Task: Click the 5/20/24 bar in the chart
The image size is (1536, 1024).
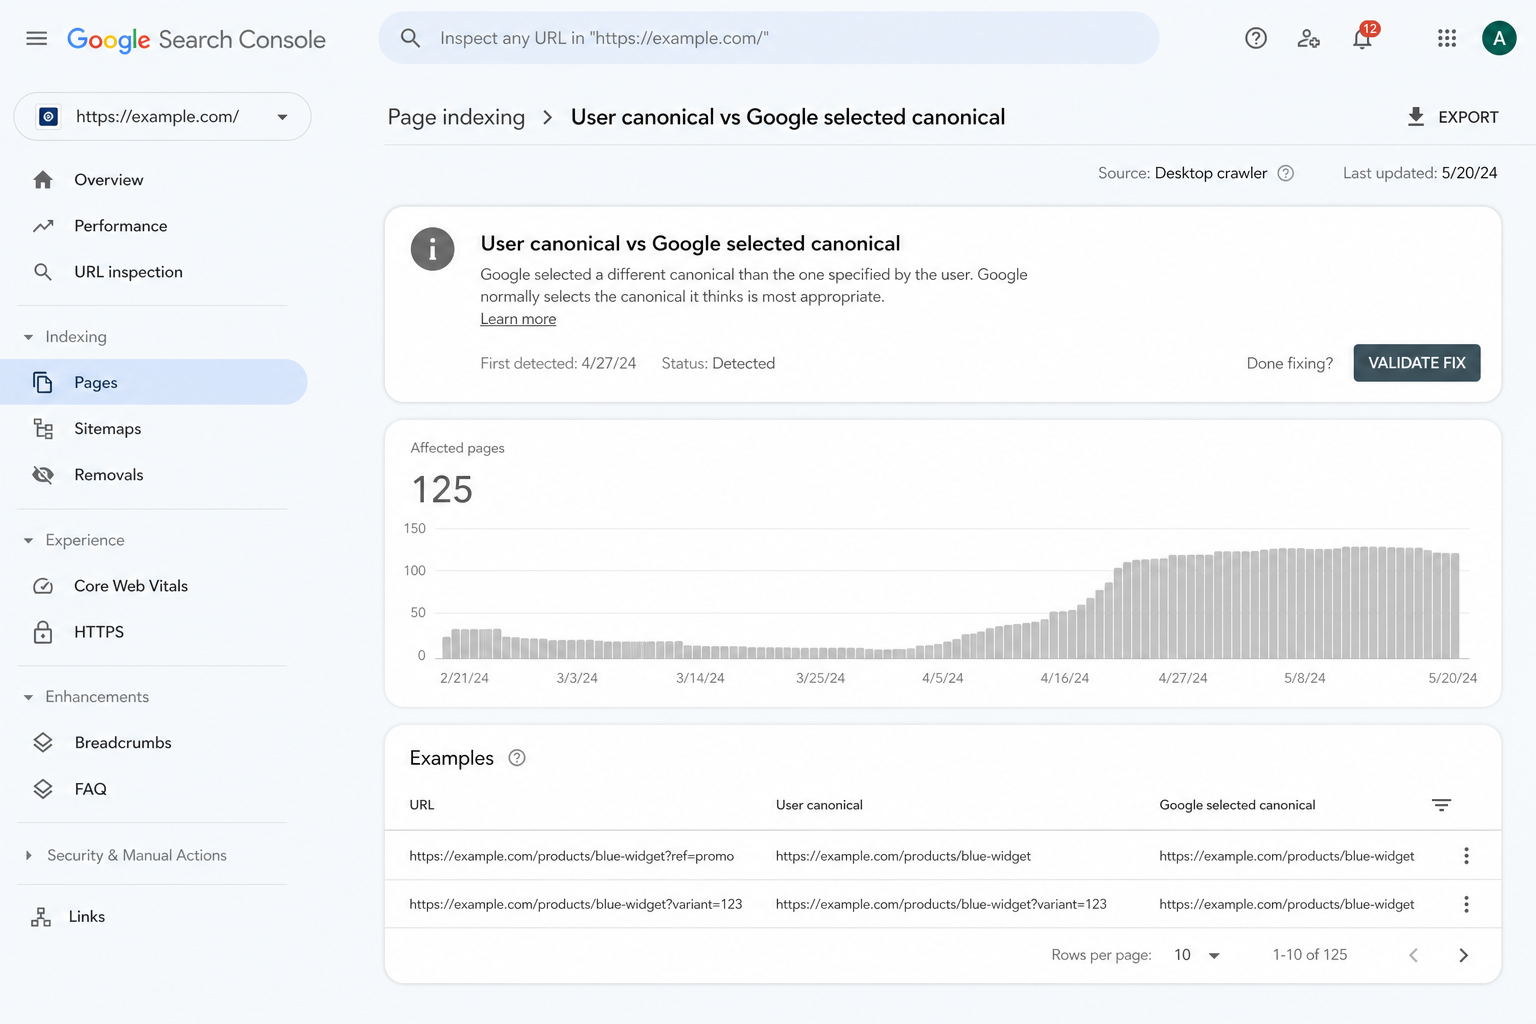Action: click(1455, 606)
